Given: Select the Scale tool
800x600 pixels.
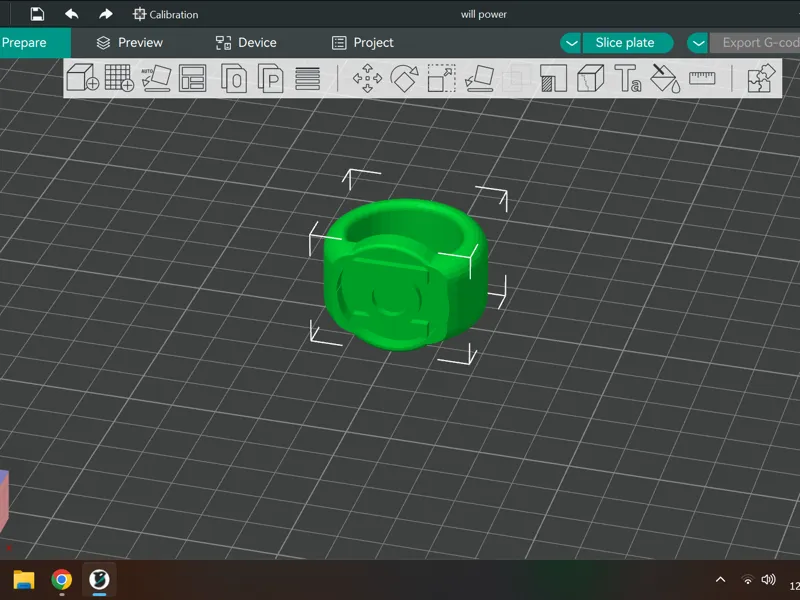Looking at the screenshot, I should (441, 78).
